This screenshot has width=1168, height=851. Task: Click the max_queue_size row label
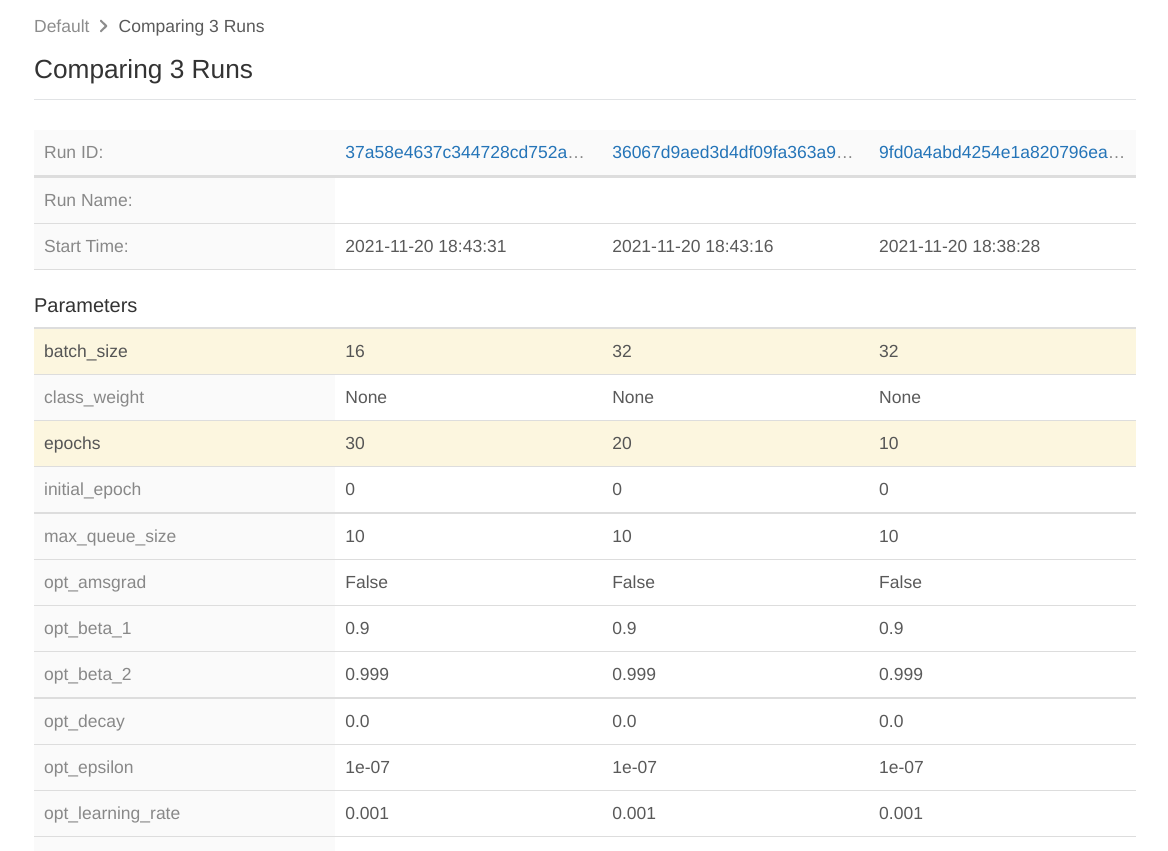tap(110, 536)
